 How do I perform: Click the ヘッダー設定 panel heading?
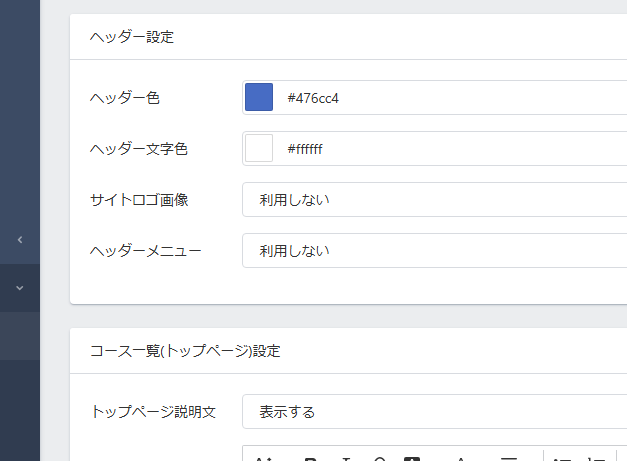pyautogui.click(x=132, y=37)
